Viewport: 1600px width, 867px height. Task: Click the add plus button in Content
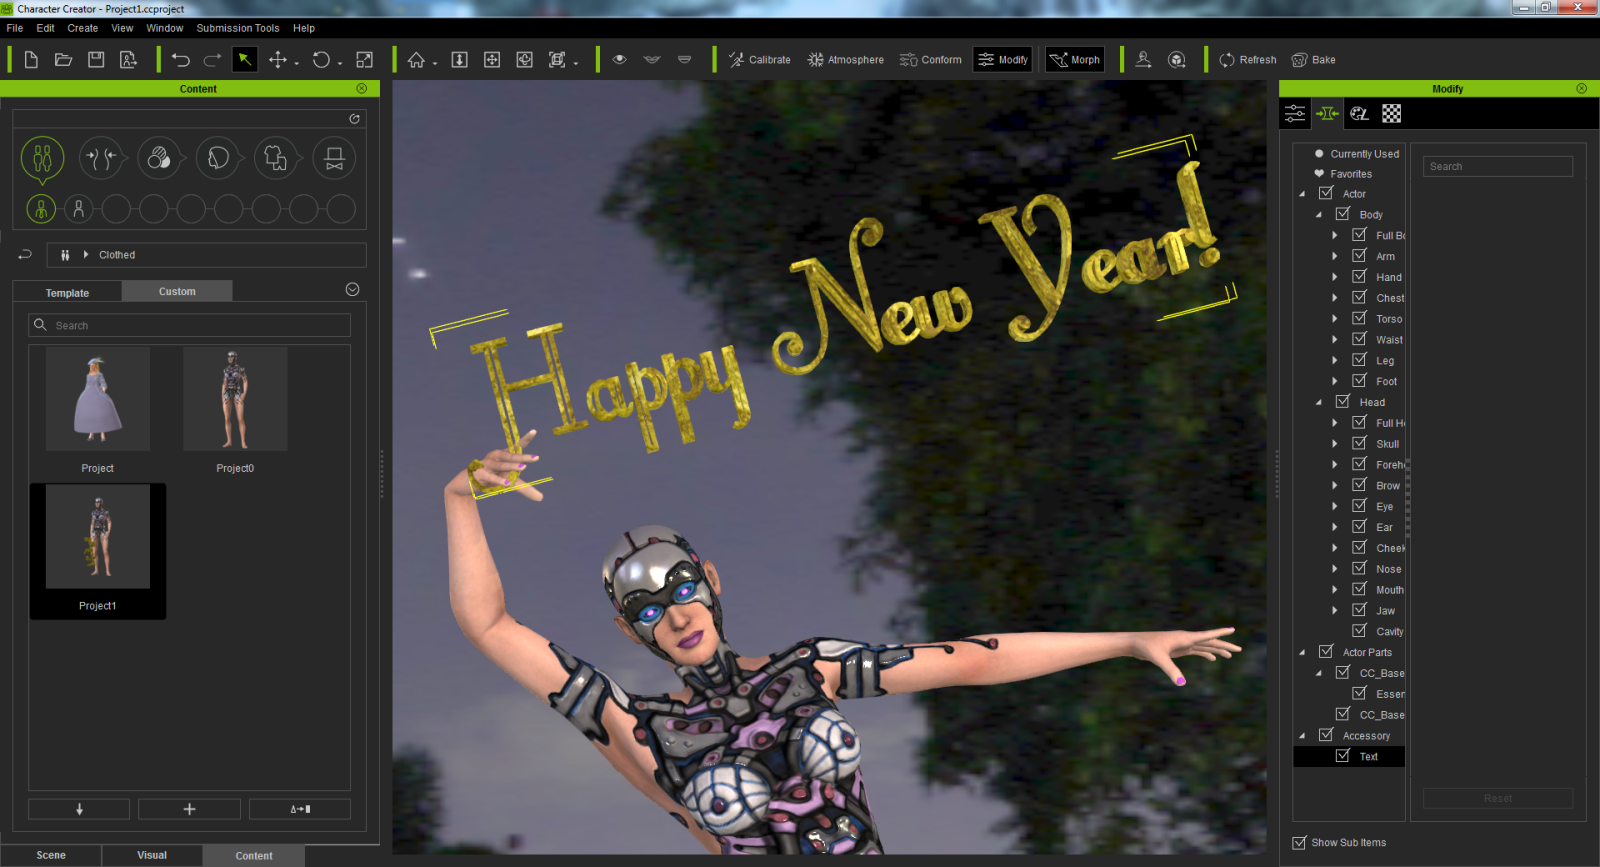pos(189,809)
